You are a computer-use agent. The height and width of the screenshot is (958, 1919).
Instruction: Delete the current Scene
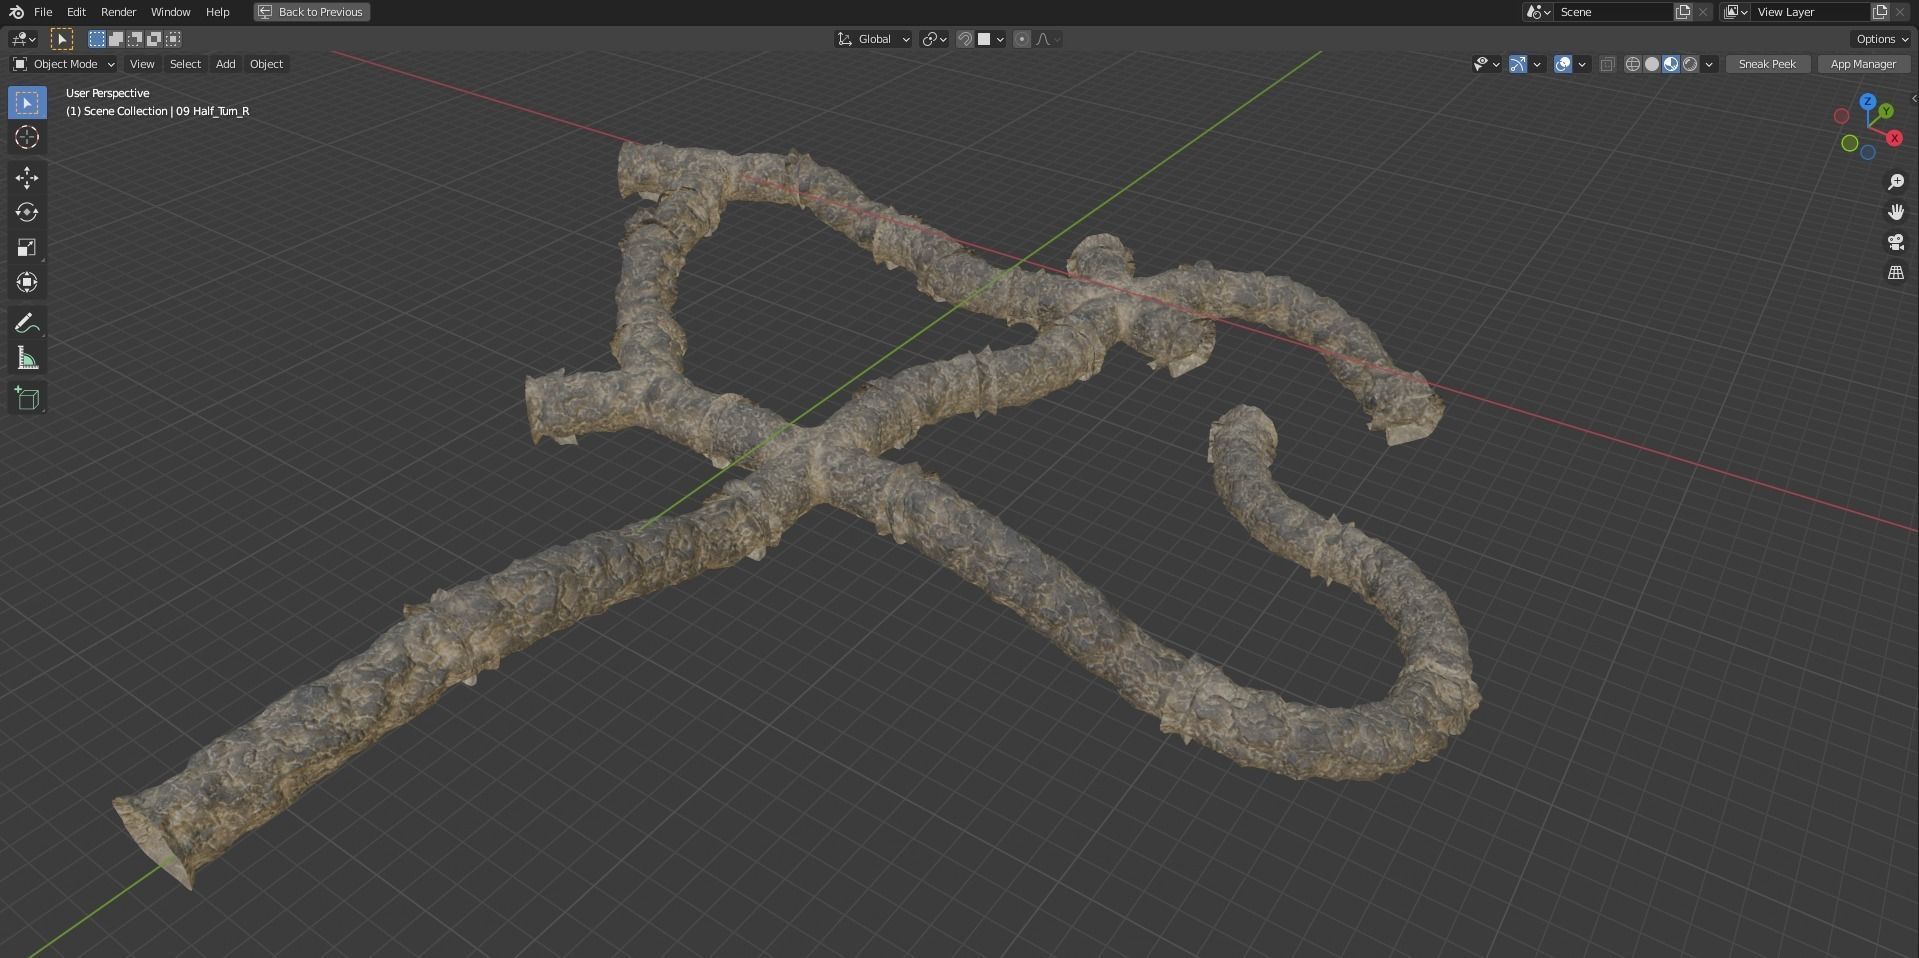click(x=1703, y=12)
